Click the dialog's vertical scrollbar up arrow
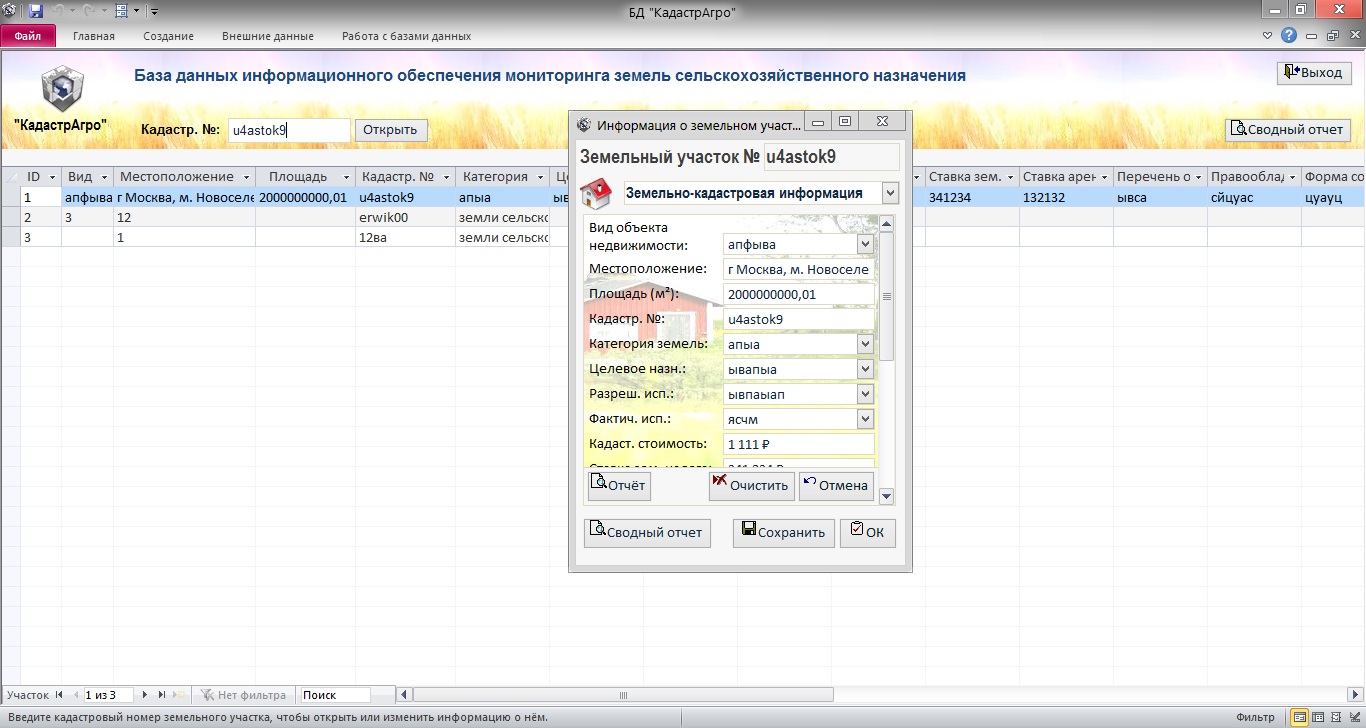 (x=886, y=224)
